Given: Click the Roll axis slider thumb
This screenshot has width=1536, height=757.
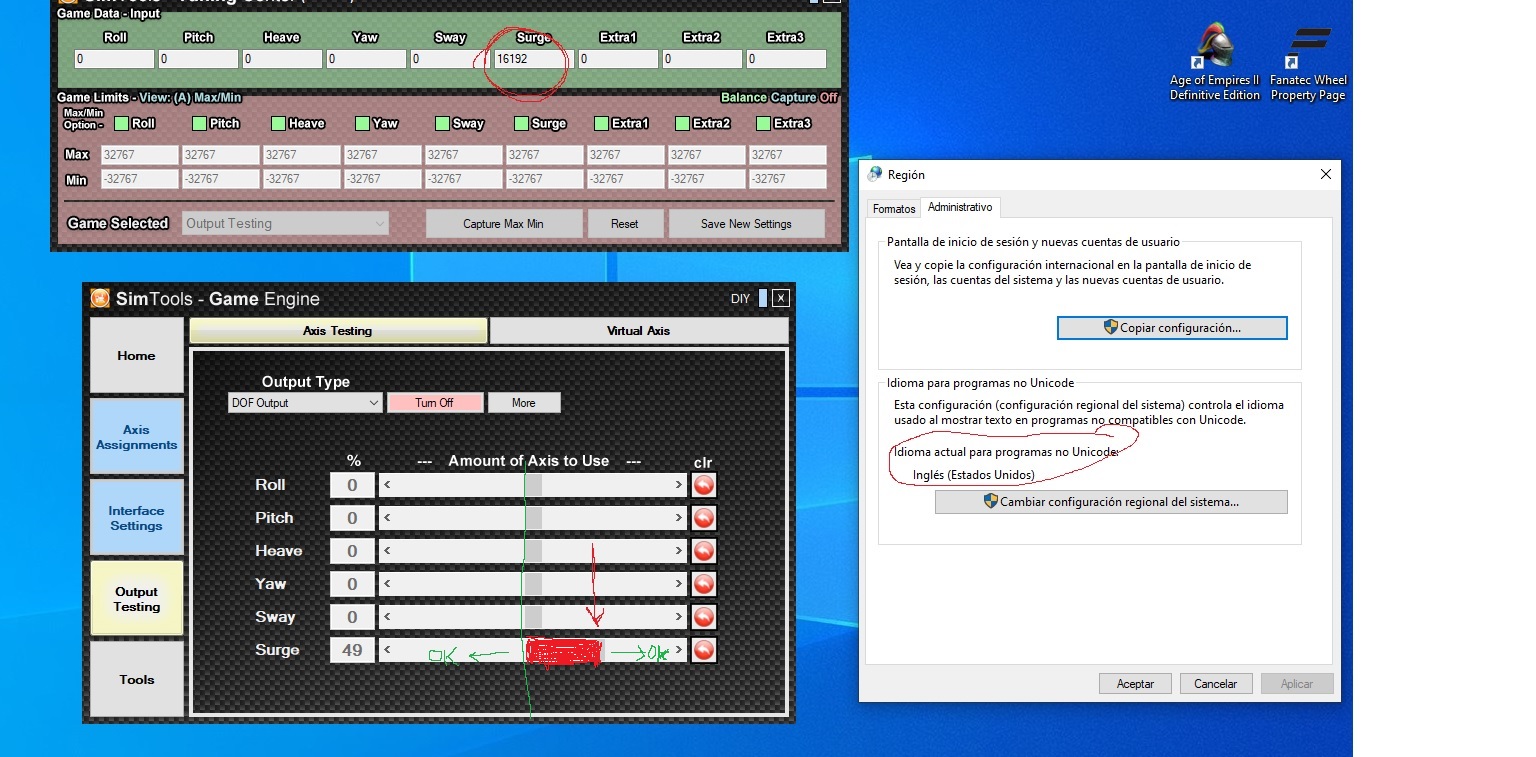Looking at the screenshot, I should [534, 485].
